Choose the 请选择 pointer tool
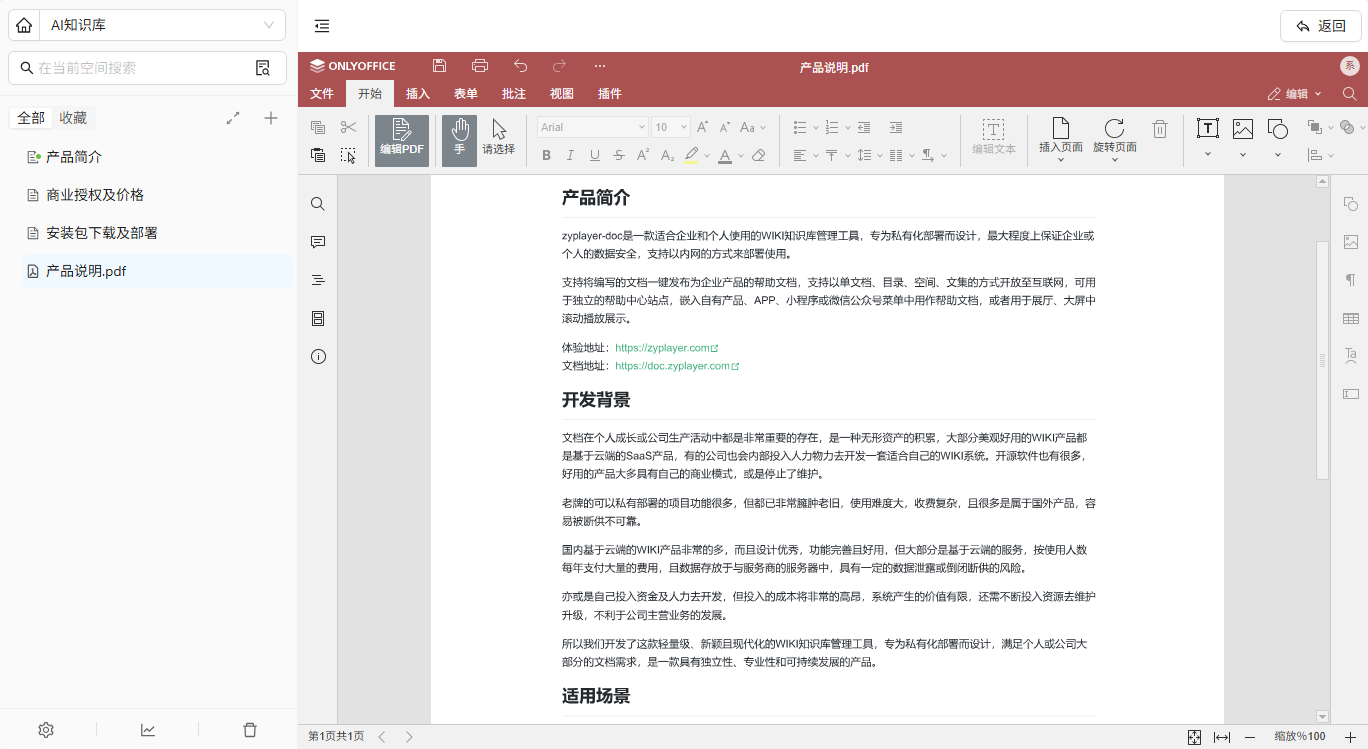Image resolution: width=1368 pixels, height=749 pixels. (498, 140)
